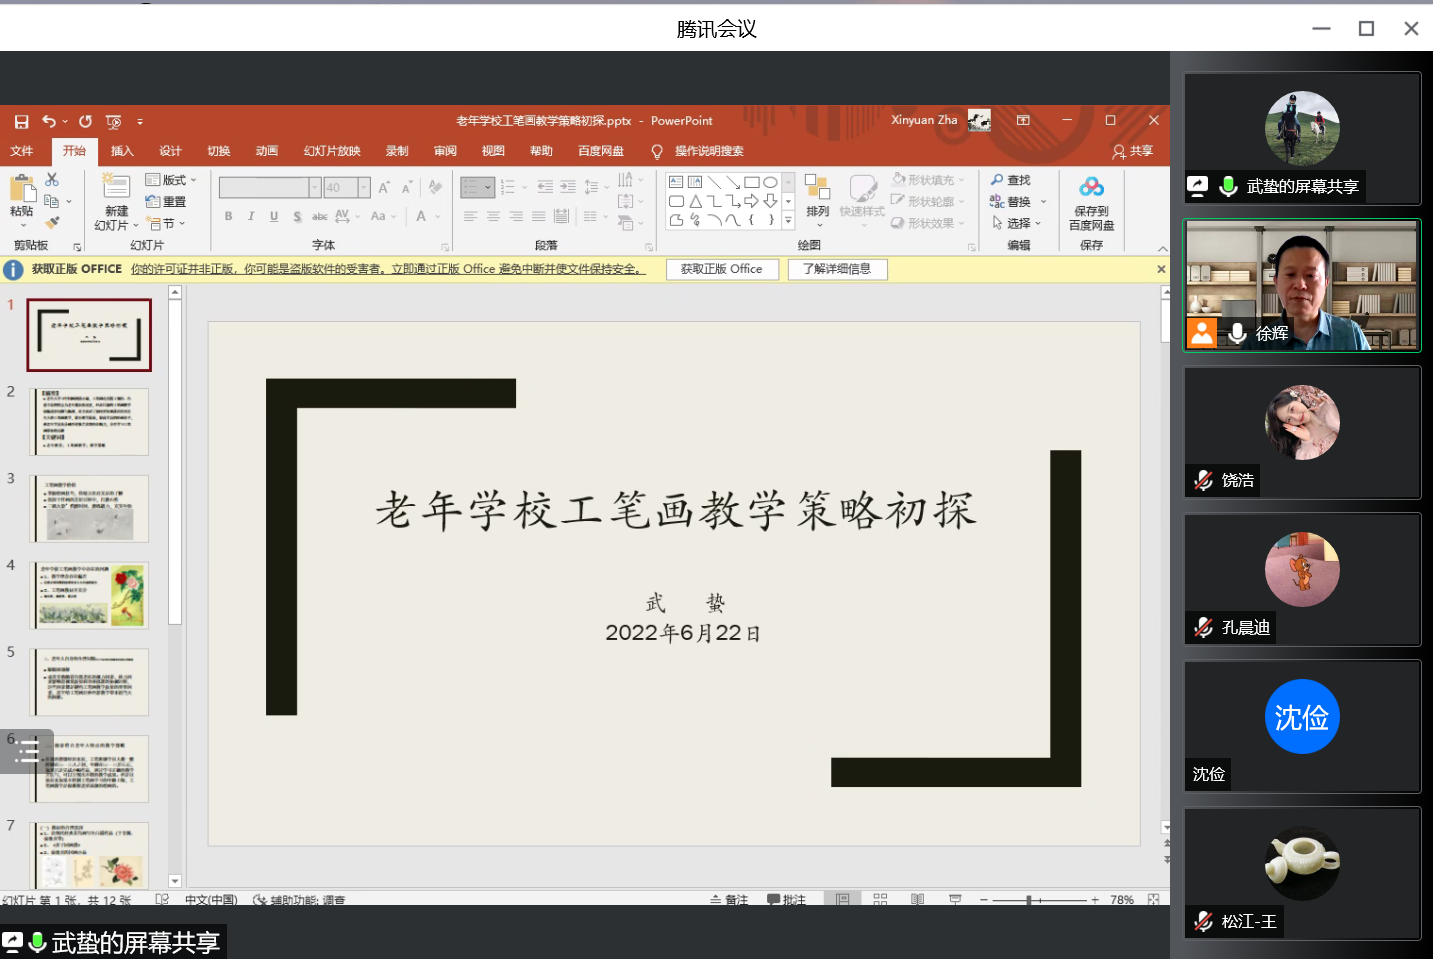Viewport: 1433px width, 959px height.
Task: Click the Tell Me lightbulb search icon
Action: 657,151
